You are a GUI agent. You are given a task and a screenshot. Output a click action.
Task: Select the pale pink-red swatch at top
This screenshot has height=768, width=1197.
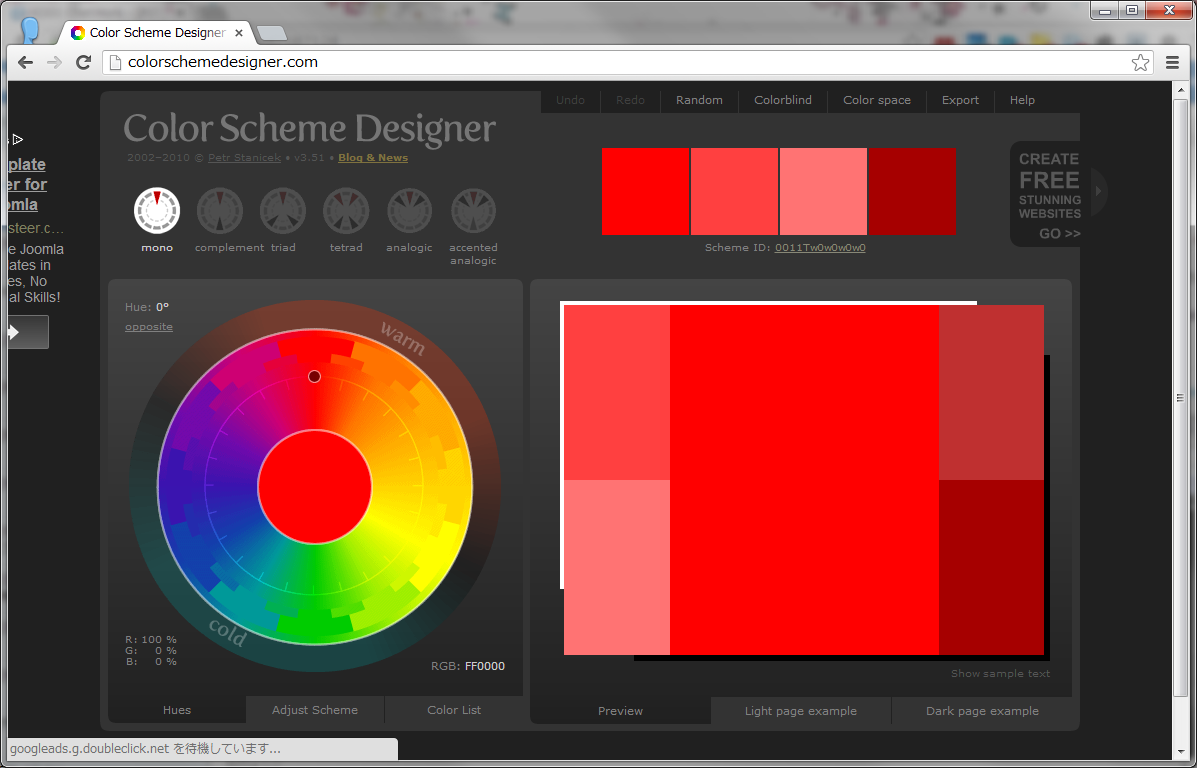click(823, 192)
